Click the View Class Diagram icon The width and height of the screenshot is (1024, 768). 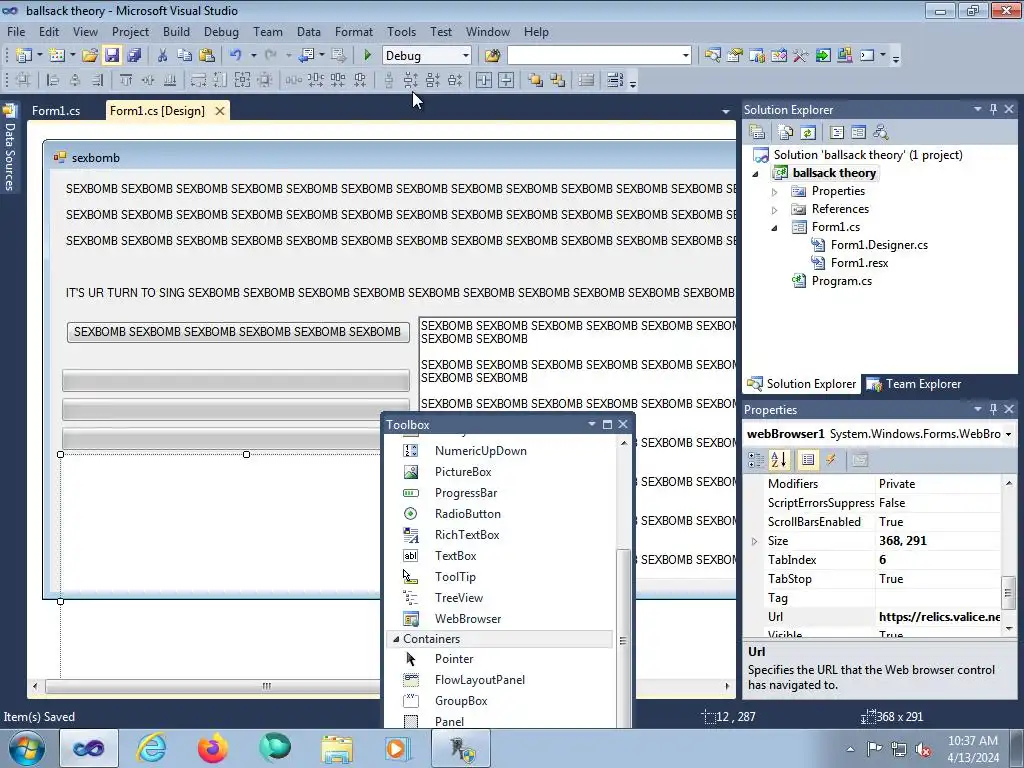[x=881, y=133]
